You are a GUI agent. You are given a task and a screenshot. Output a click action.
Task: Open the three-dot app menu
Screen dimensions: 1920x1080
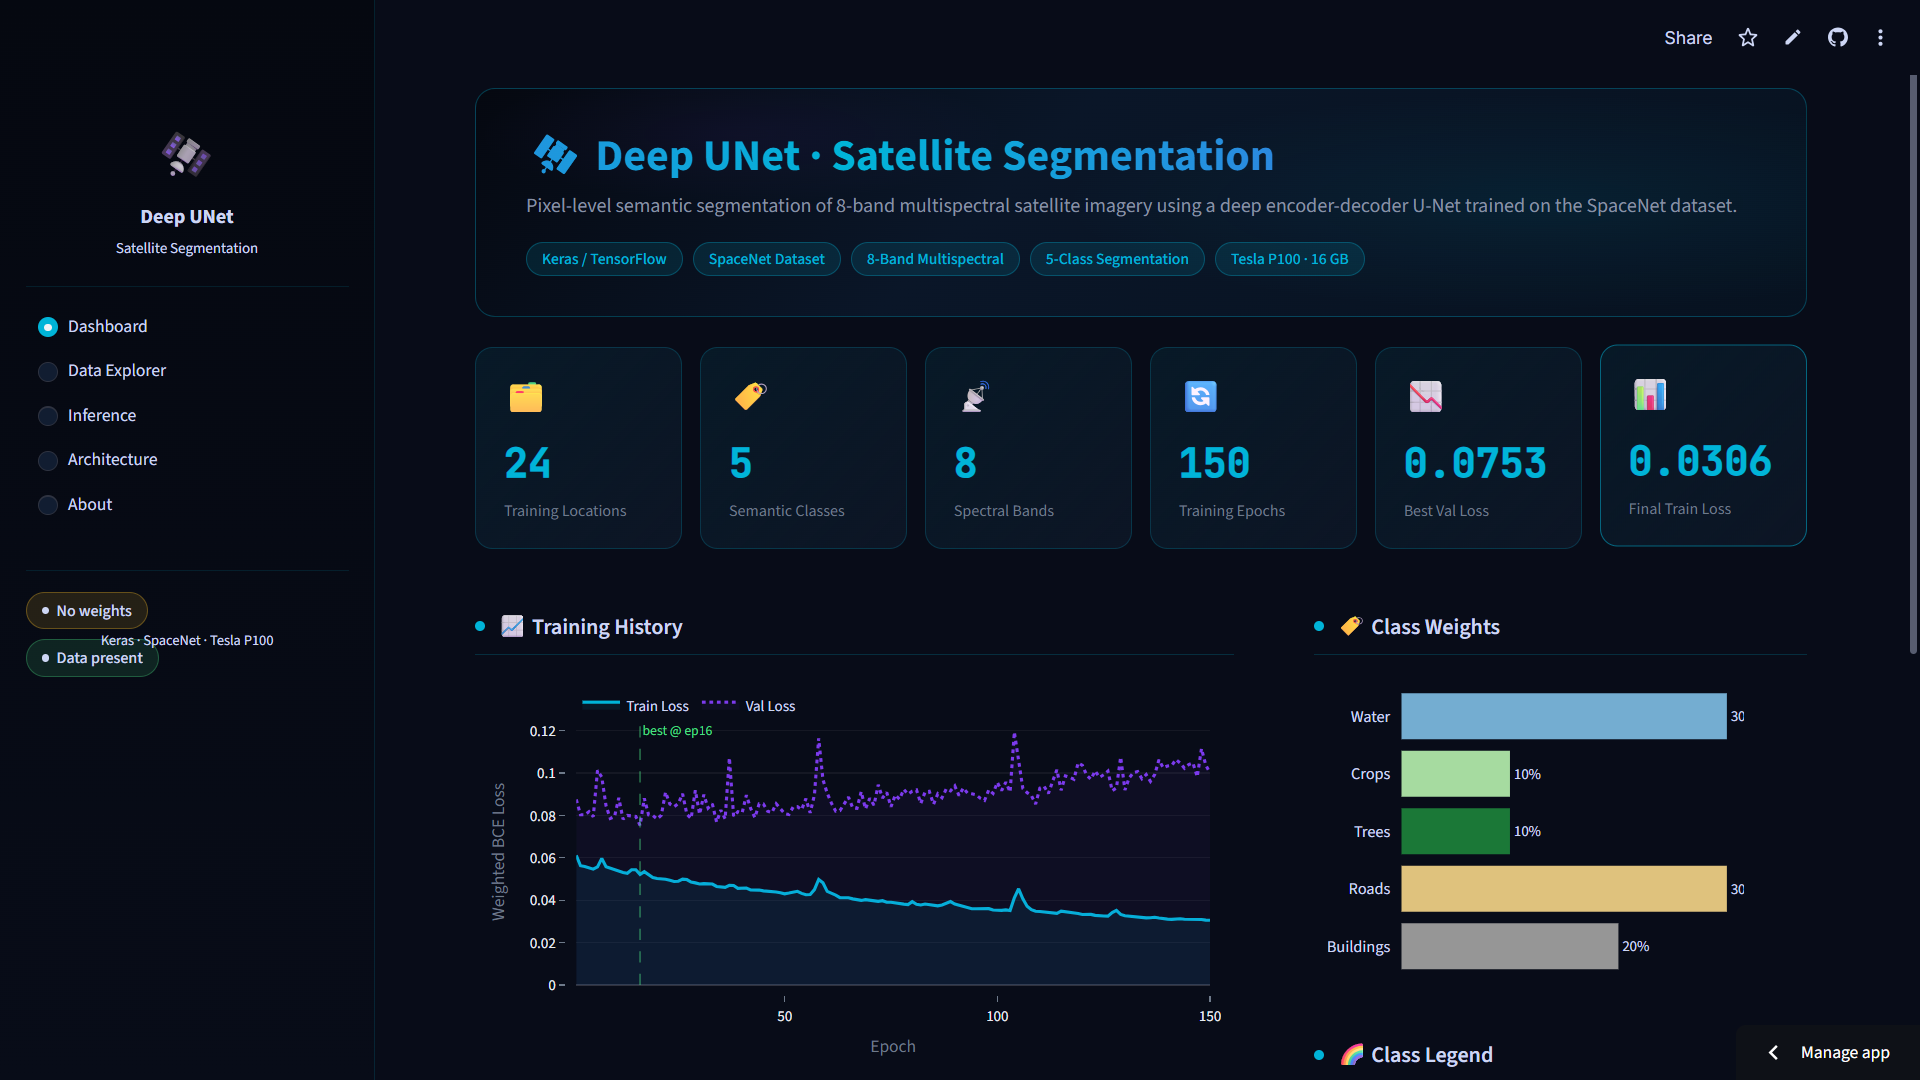[x=1881, y=38]
